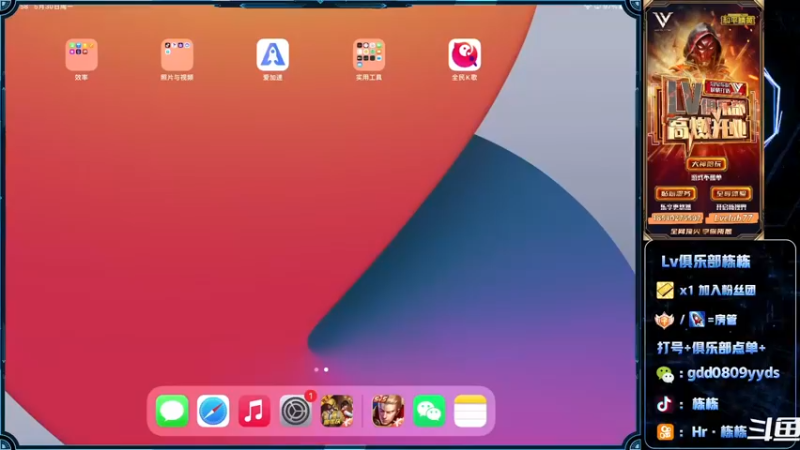Viewport: 800px width, 450px height.
Task: Launch the hero game right of dock divider
Action: [388, 411]
